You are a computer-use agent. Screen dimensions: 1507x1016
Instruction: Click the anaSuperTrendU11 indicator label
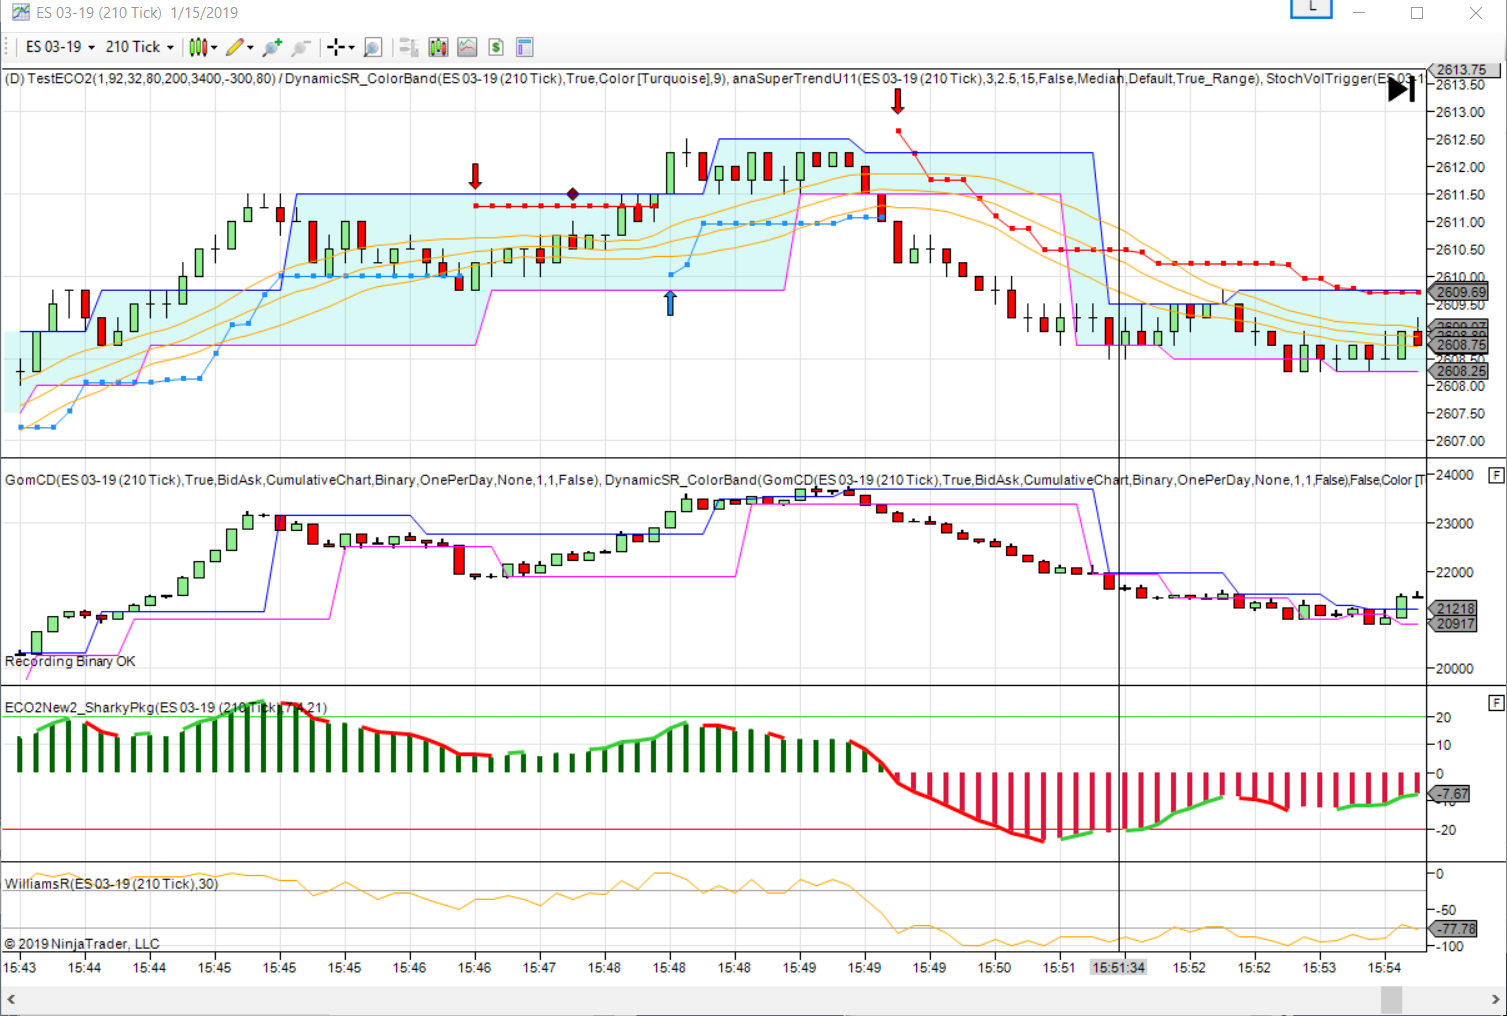(x=997, y=79)
